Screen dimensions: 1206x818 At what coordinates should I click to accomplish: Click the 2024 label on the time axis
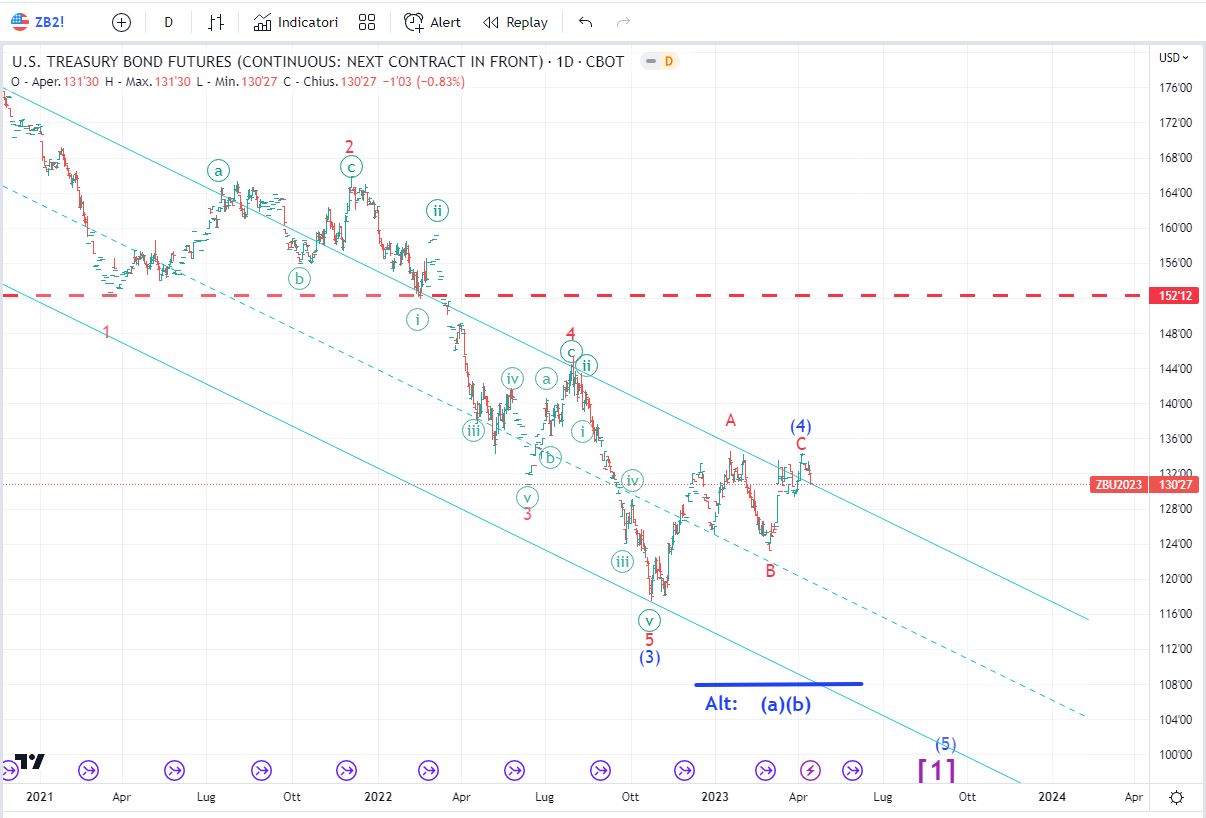pos(1051,797)
